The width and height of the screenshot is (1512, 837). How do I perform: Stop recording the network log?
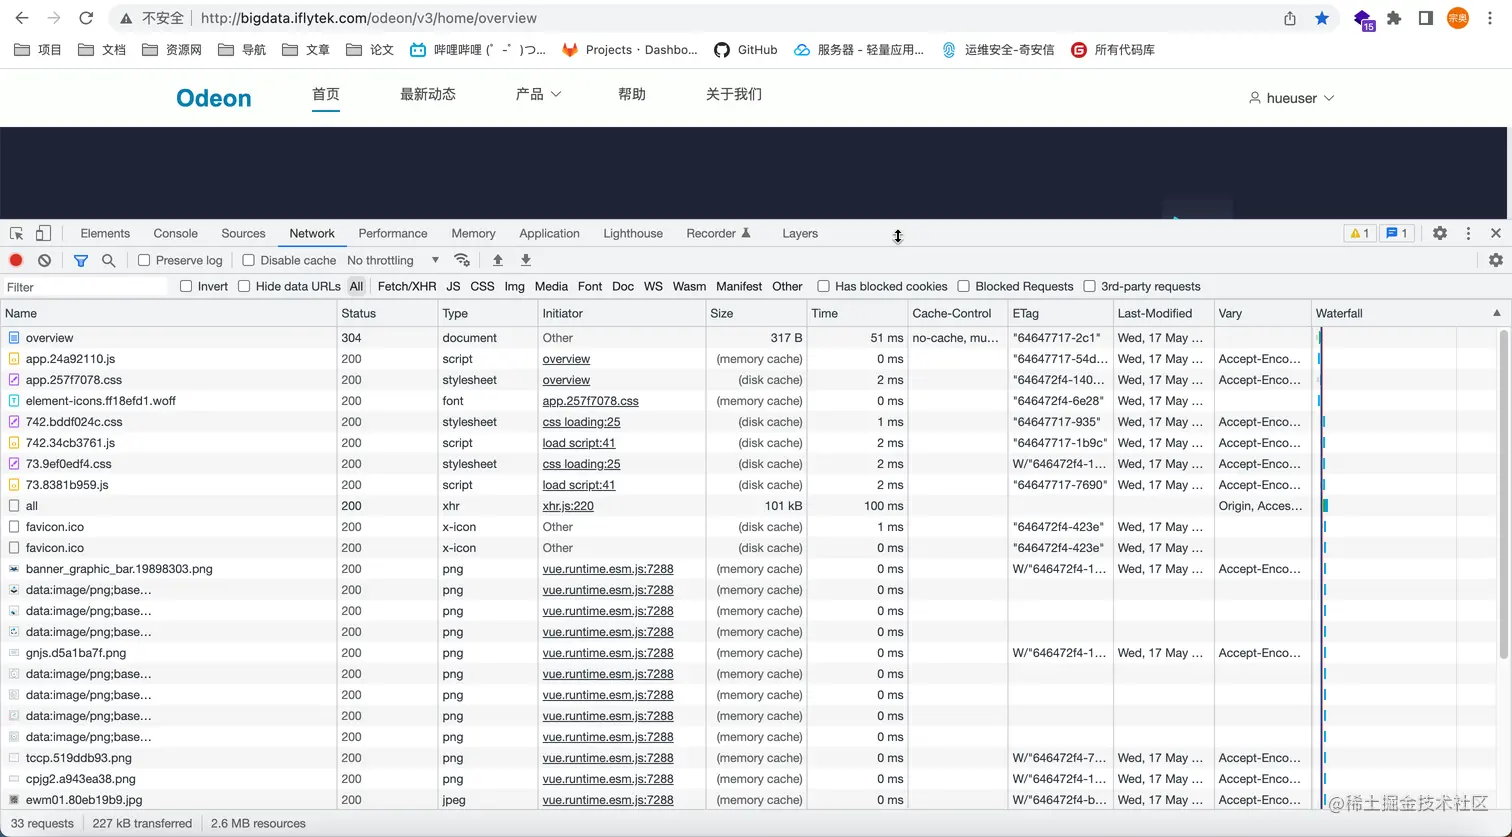tap(16, 260)
